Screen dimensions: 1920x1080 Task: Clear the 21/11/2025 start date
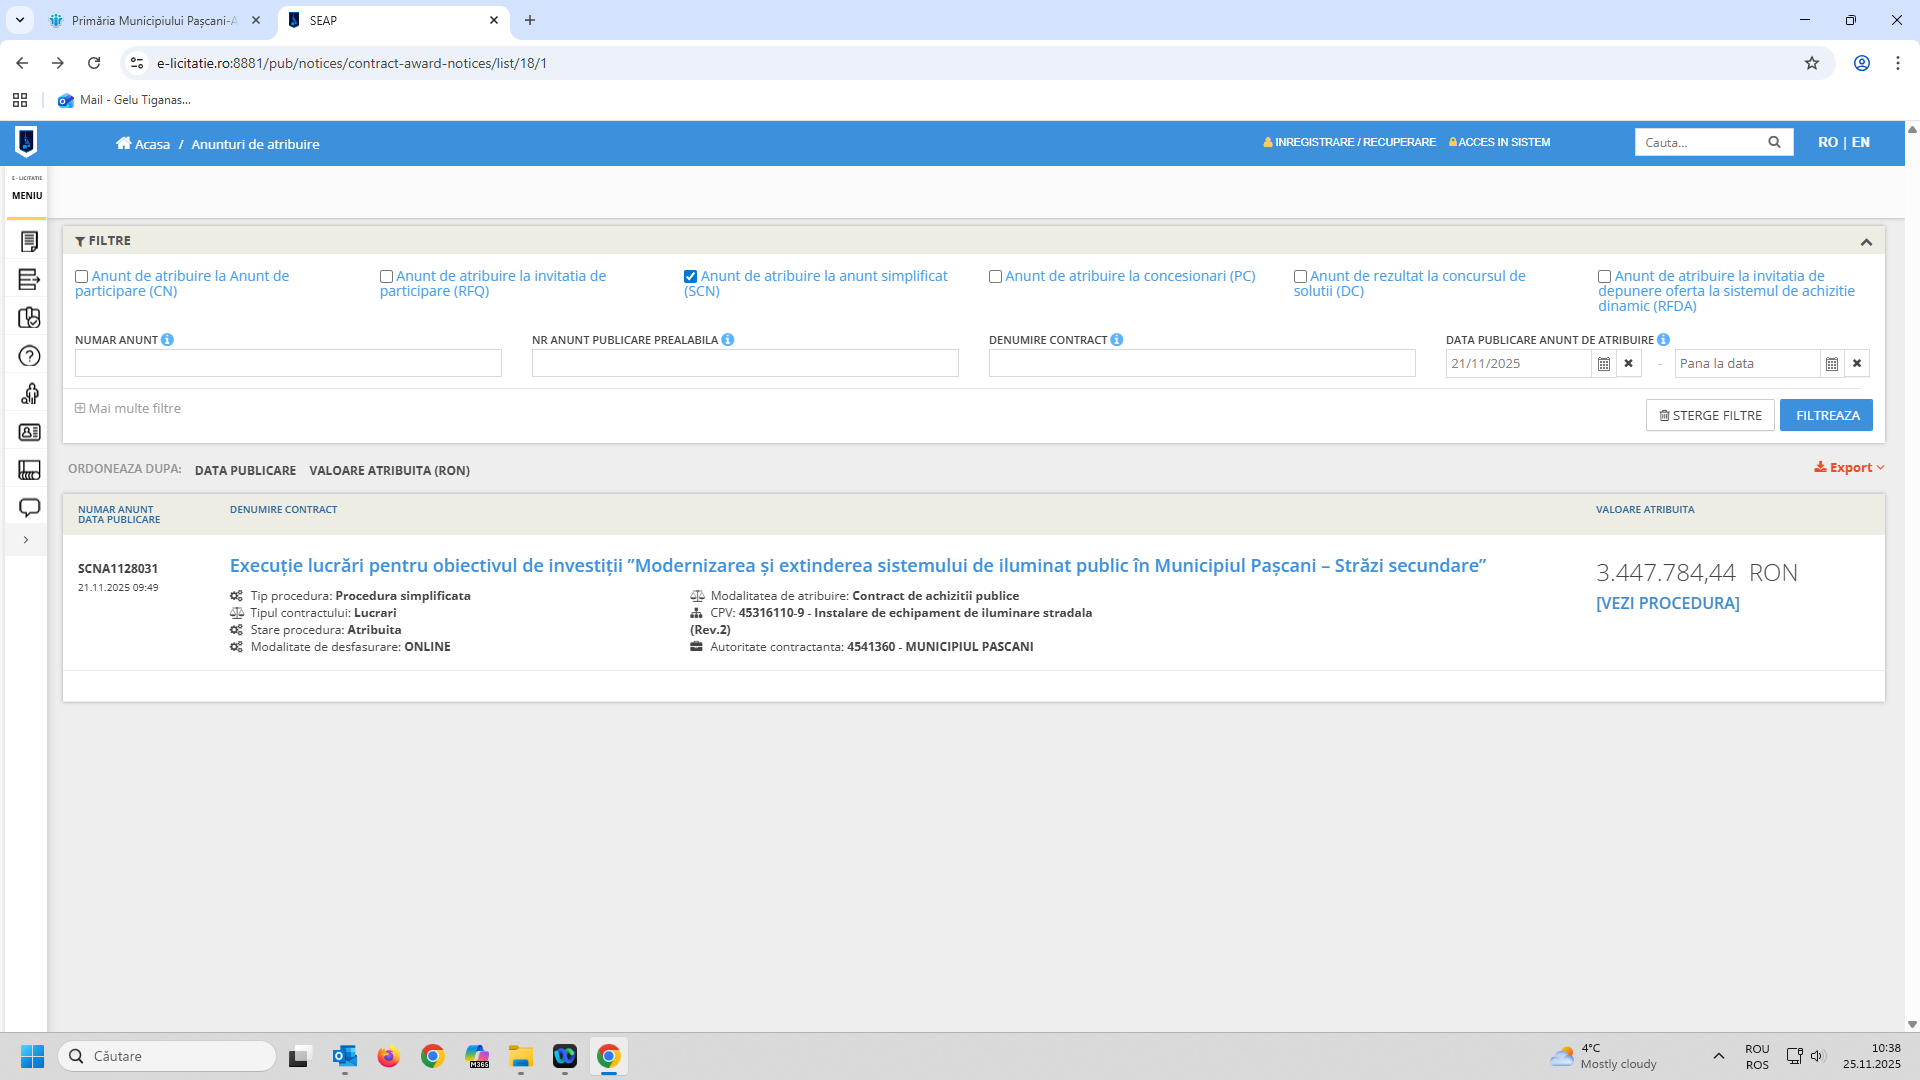[x=1629, y=364]
